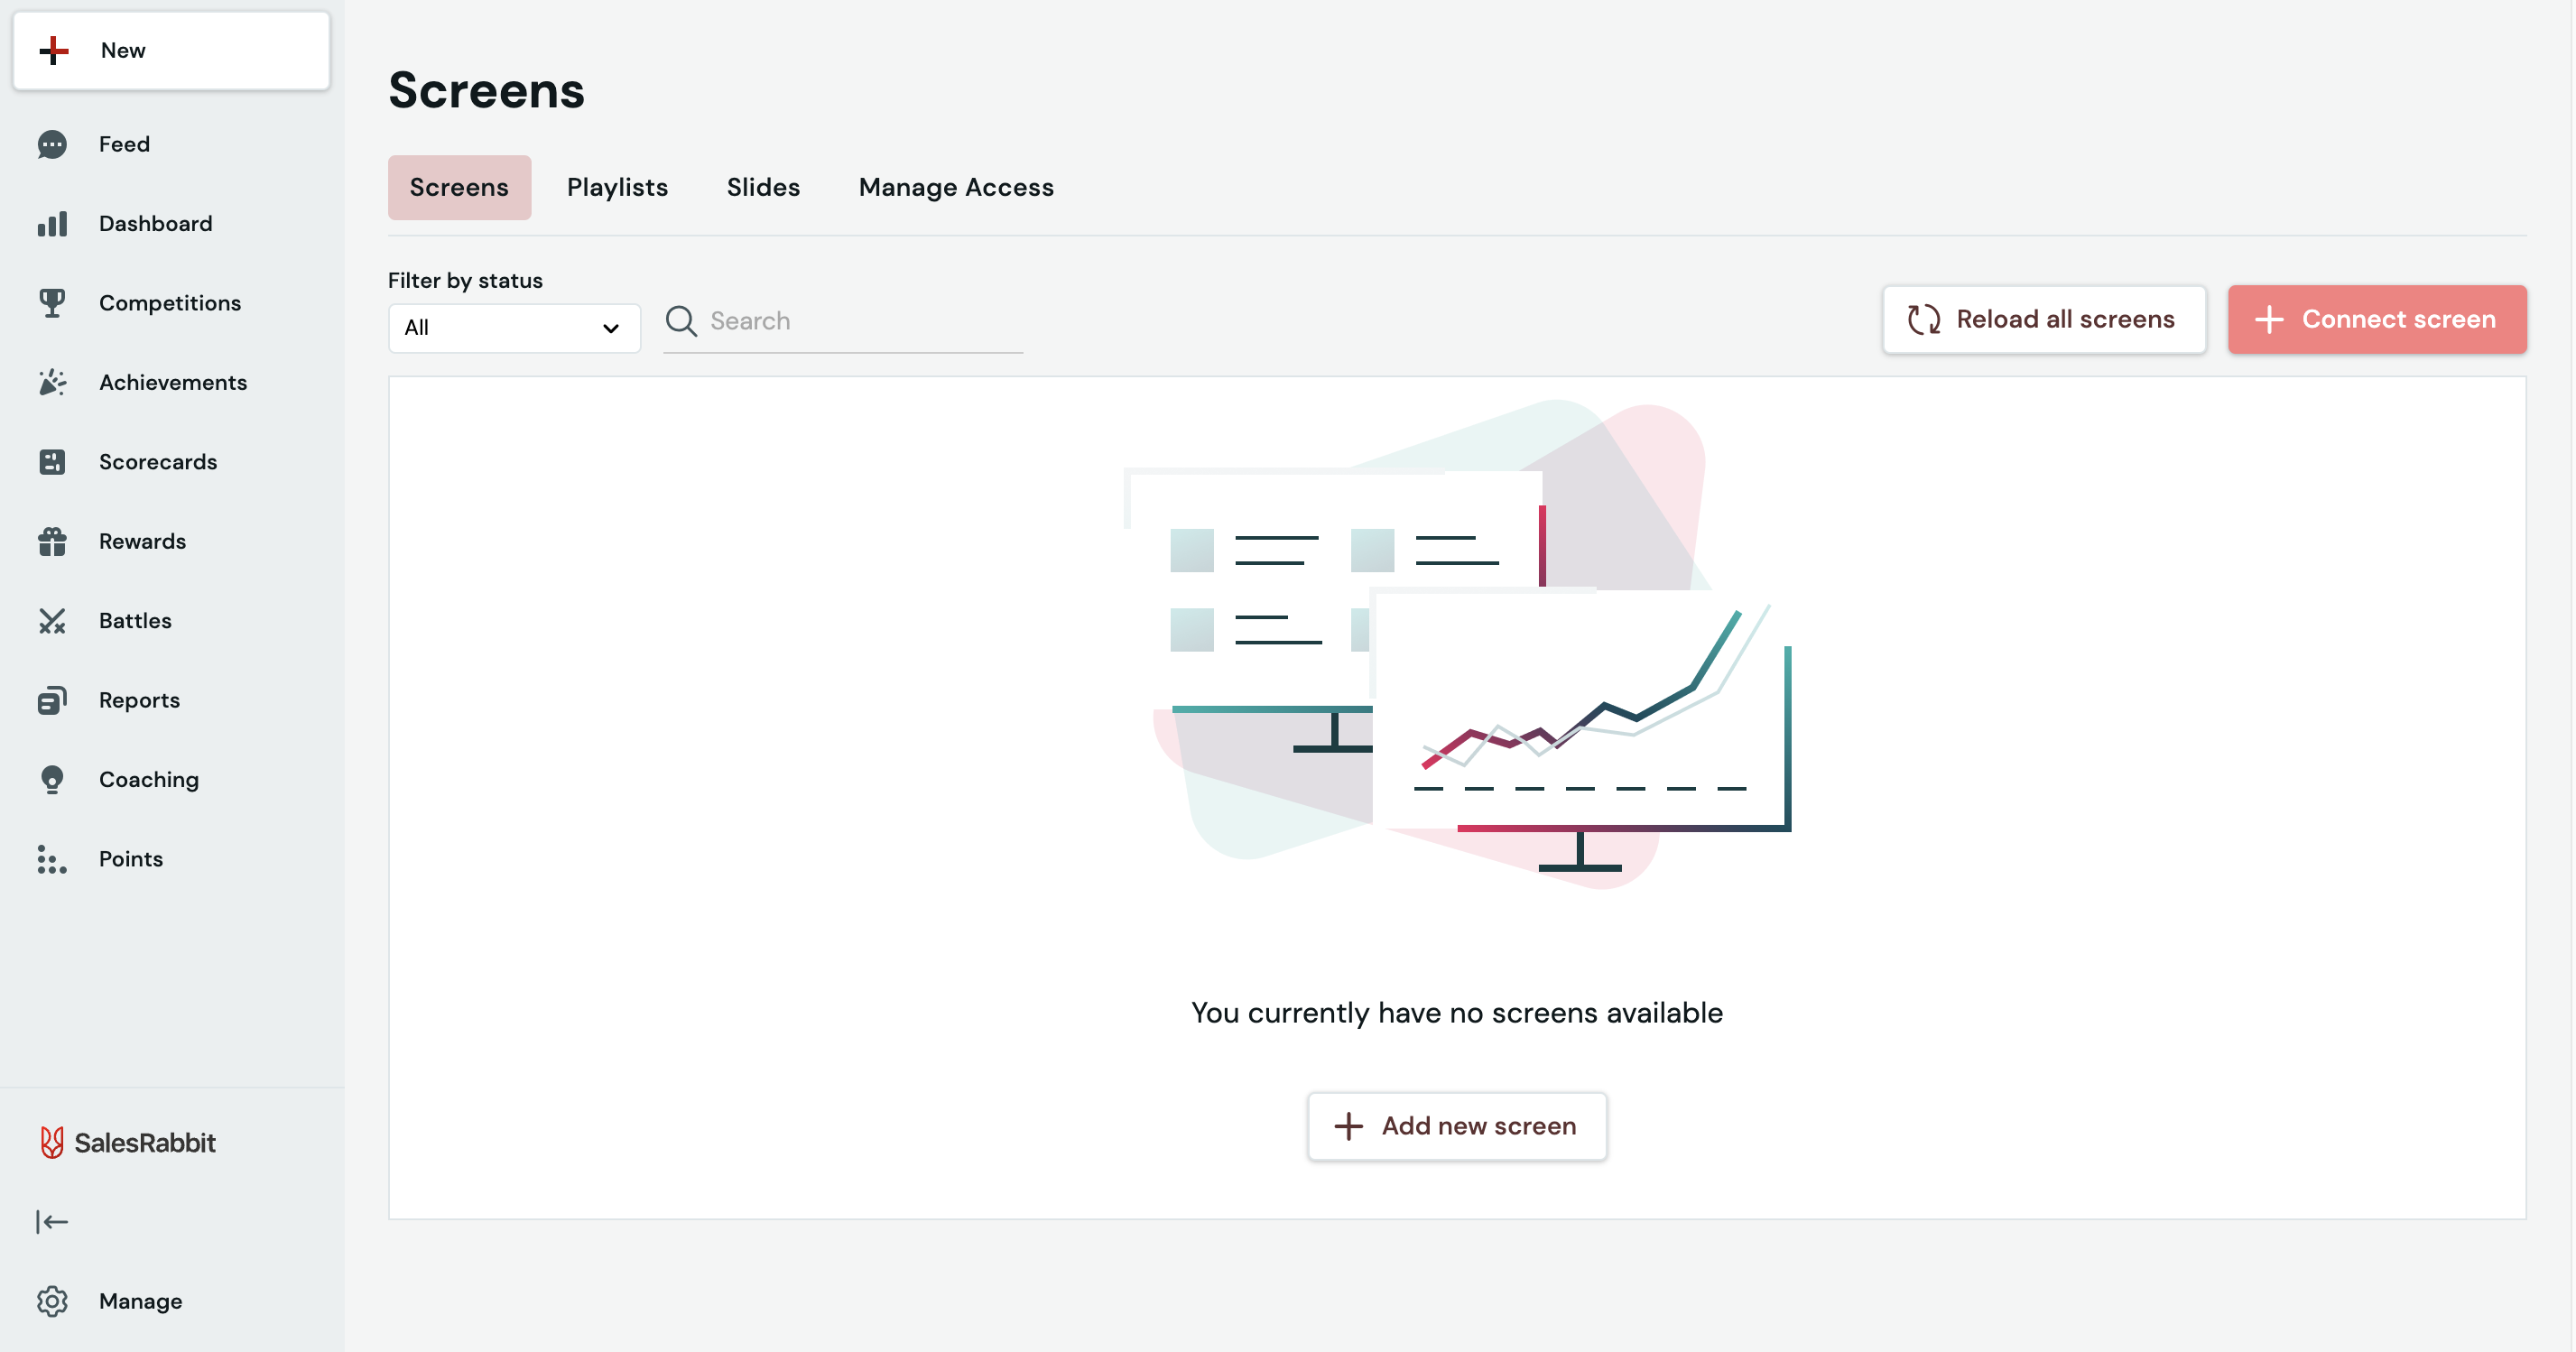The height and width of the screenshot is (1352, 2576).
Task: Switch to the Playlists tab
Action: click(x=617, y=187)
